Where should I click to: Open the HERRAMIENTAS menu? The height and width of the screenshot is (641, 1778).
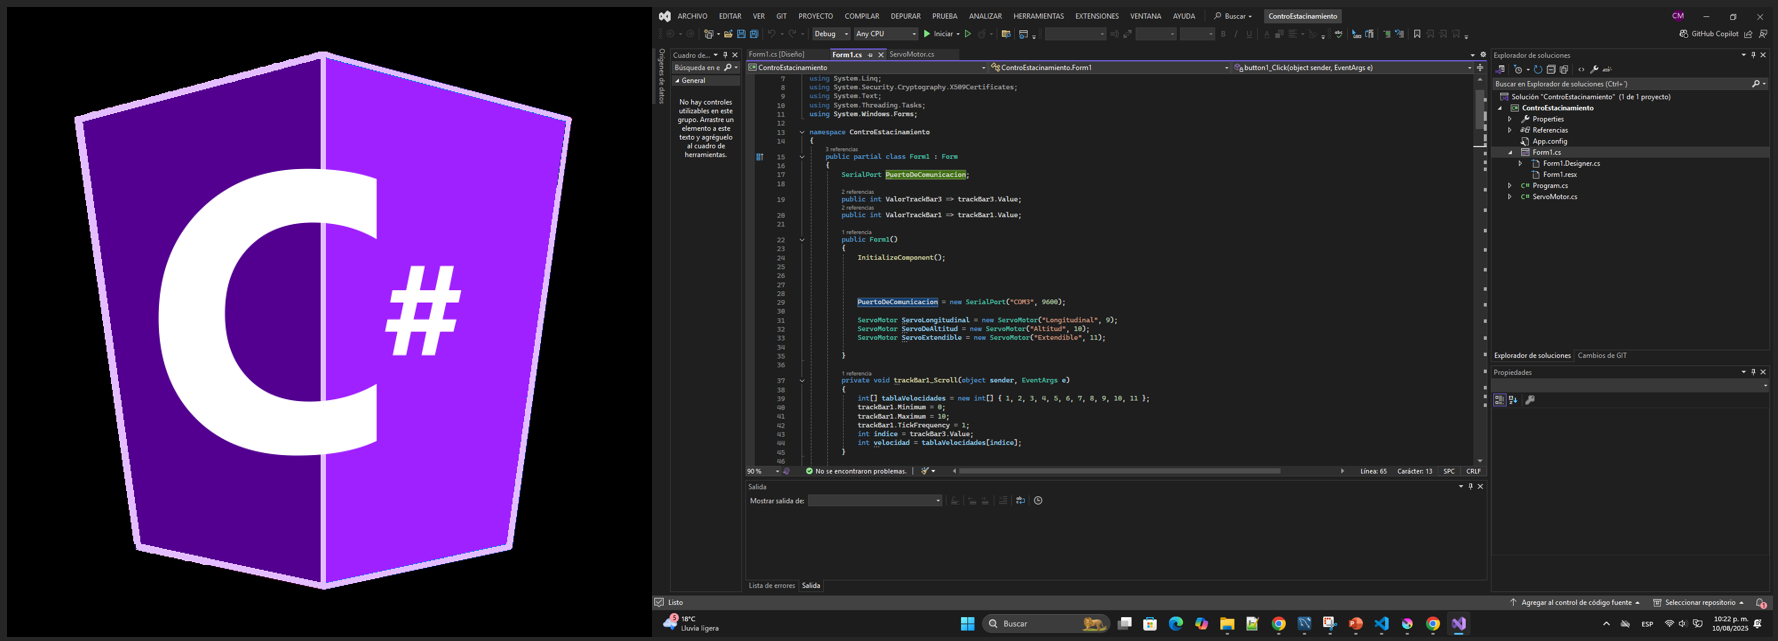coord(1038,16)
